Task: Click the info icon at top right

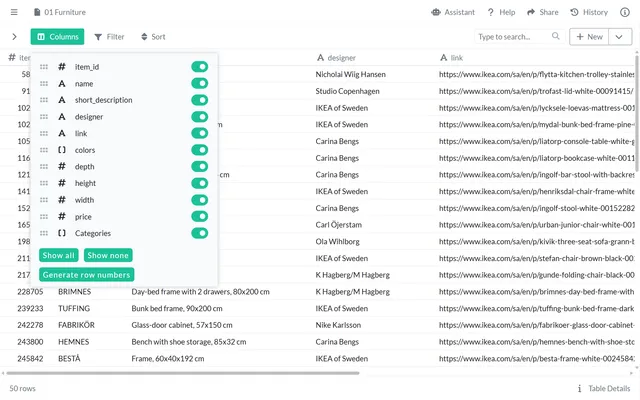Action: [625, 12]
